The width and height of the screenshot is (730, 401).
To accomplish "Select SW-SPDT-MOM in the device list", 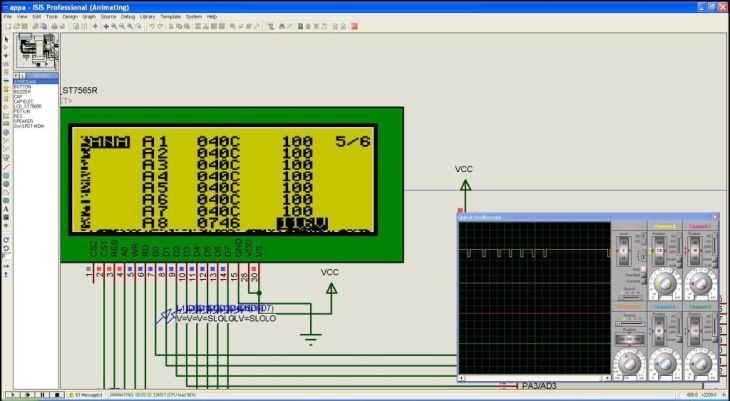I will click(x=29, y=126).
